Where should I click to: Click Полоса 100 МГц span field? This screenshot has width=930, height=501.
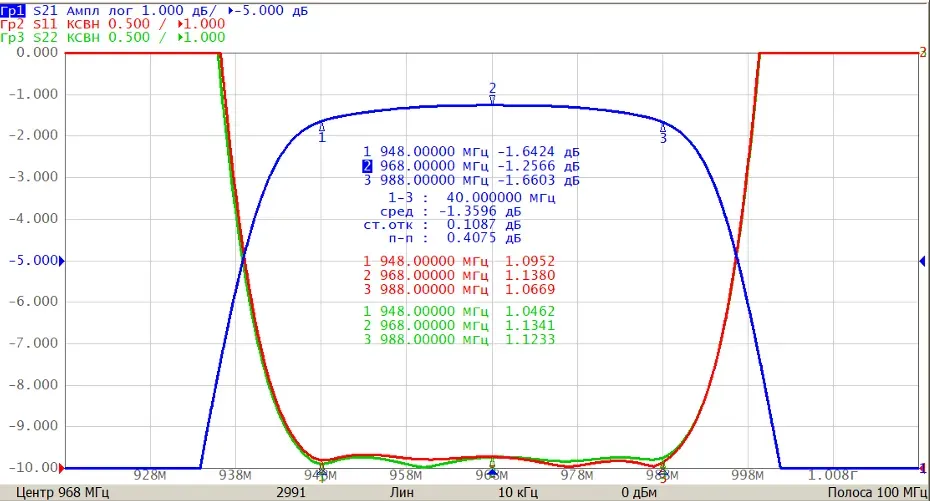click(x=878, y=493)
